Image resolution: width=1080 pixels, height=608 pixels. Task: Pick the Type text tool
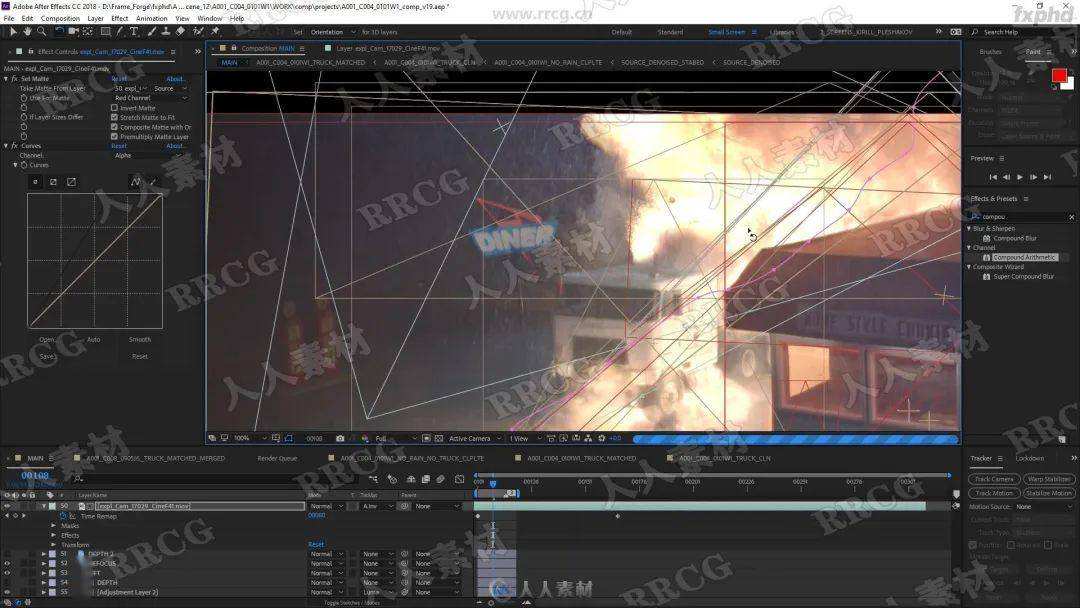point(134,32)
